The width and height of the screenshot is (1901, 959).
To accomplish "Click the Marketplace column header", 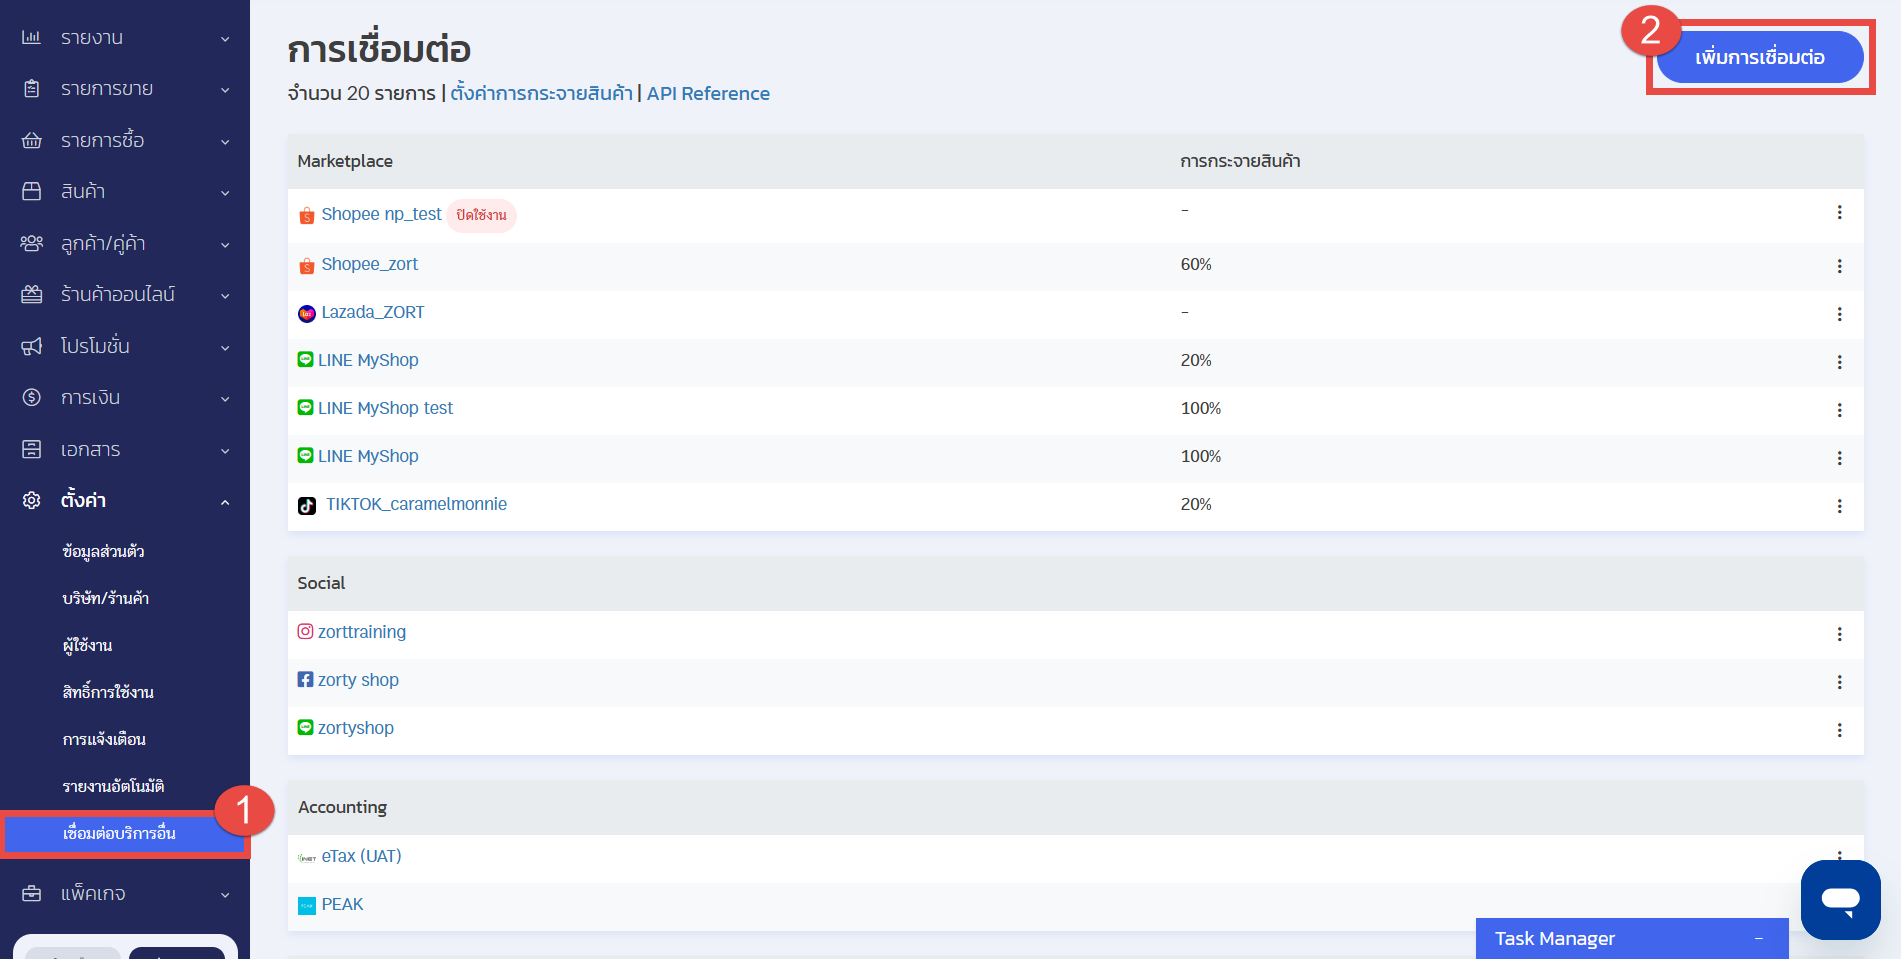I will (x=345, y=161).
